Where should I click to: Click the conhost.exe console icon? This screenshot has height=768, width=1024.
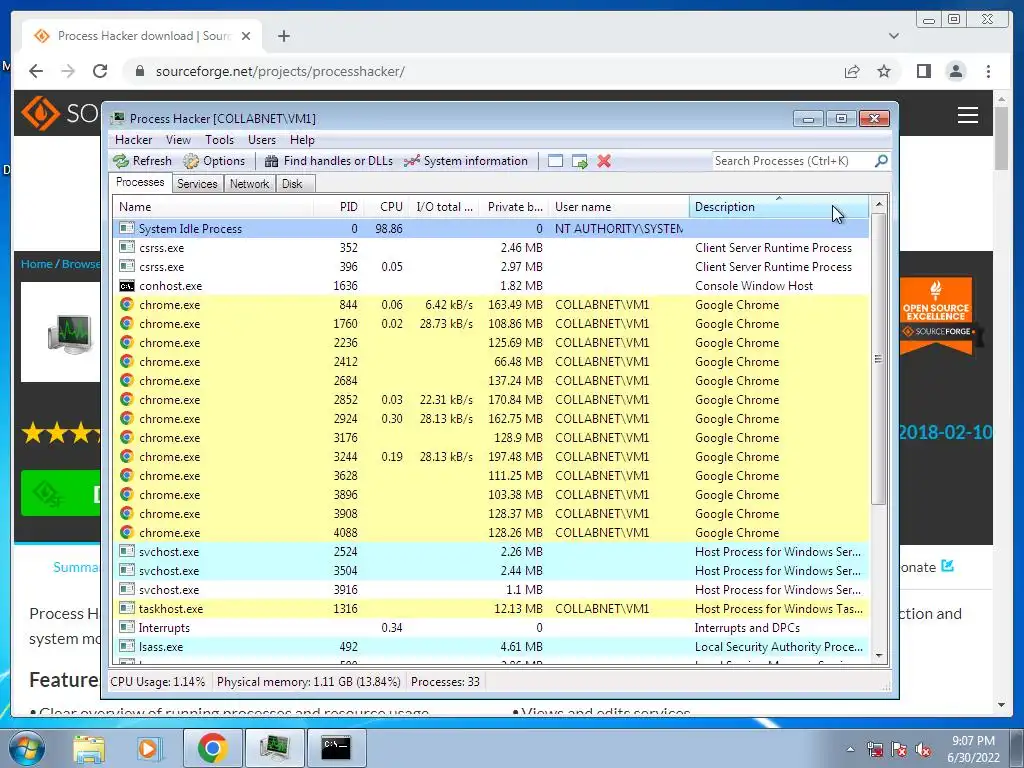pyautogui.click(x=127, y=286)
